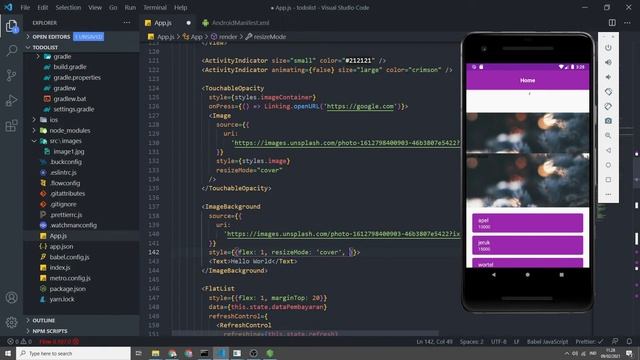Toggle Prettier in the status bar
Viewport: 640px width, 360px height.
point(589,341)
